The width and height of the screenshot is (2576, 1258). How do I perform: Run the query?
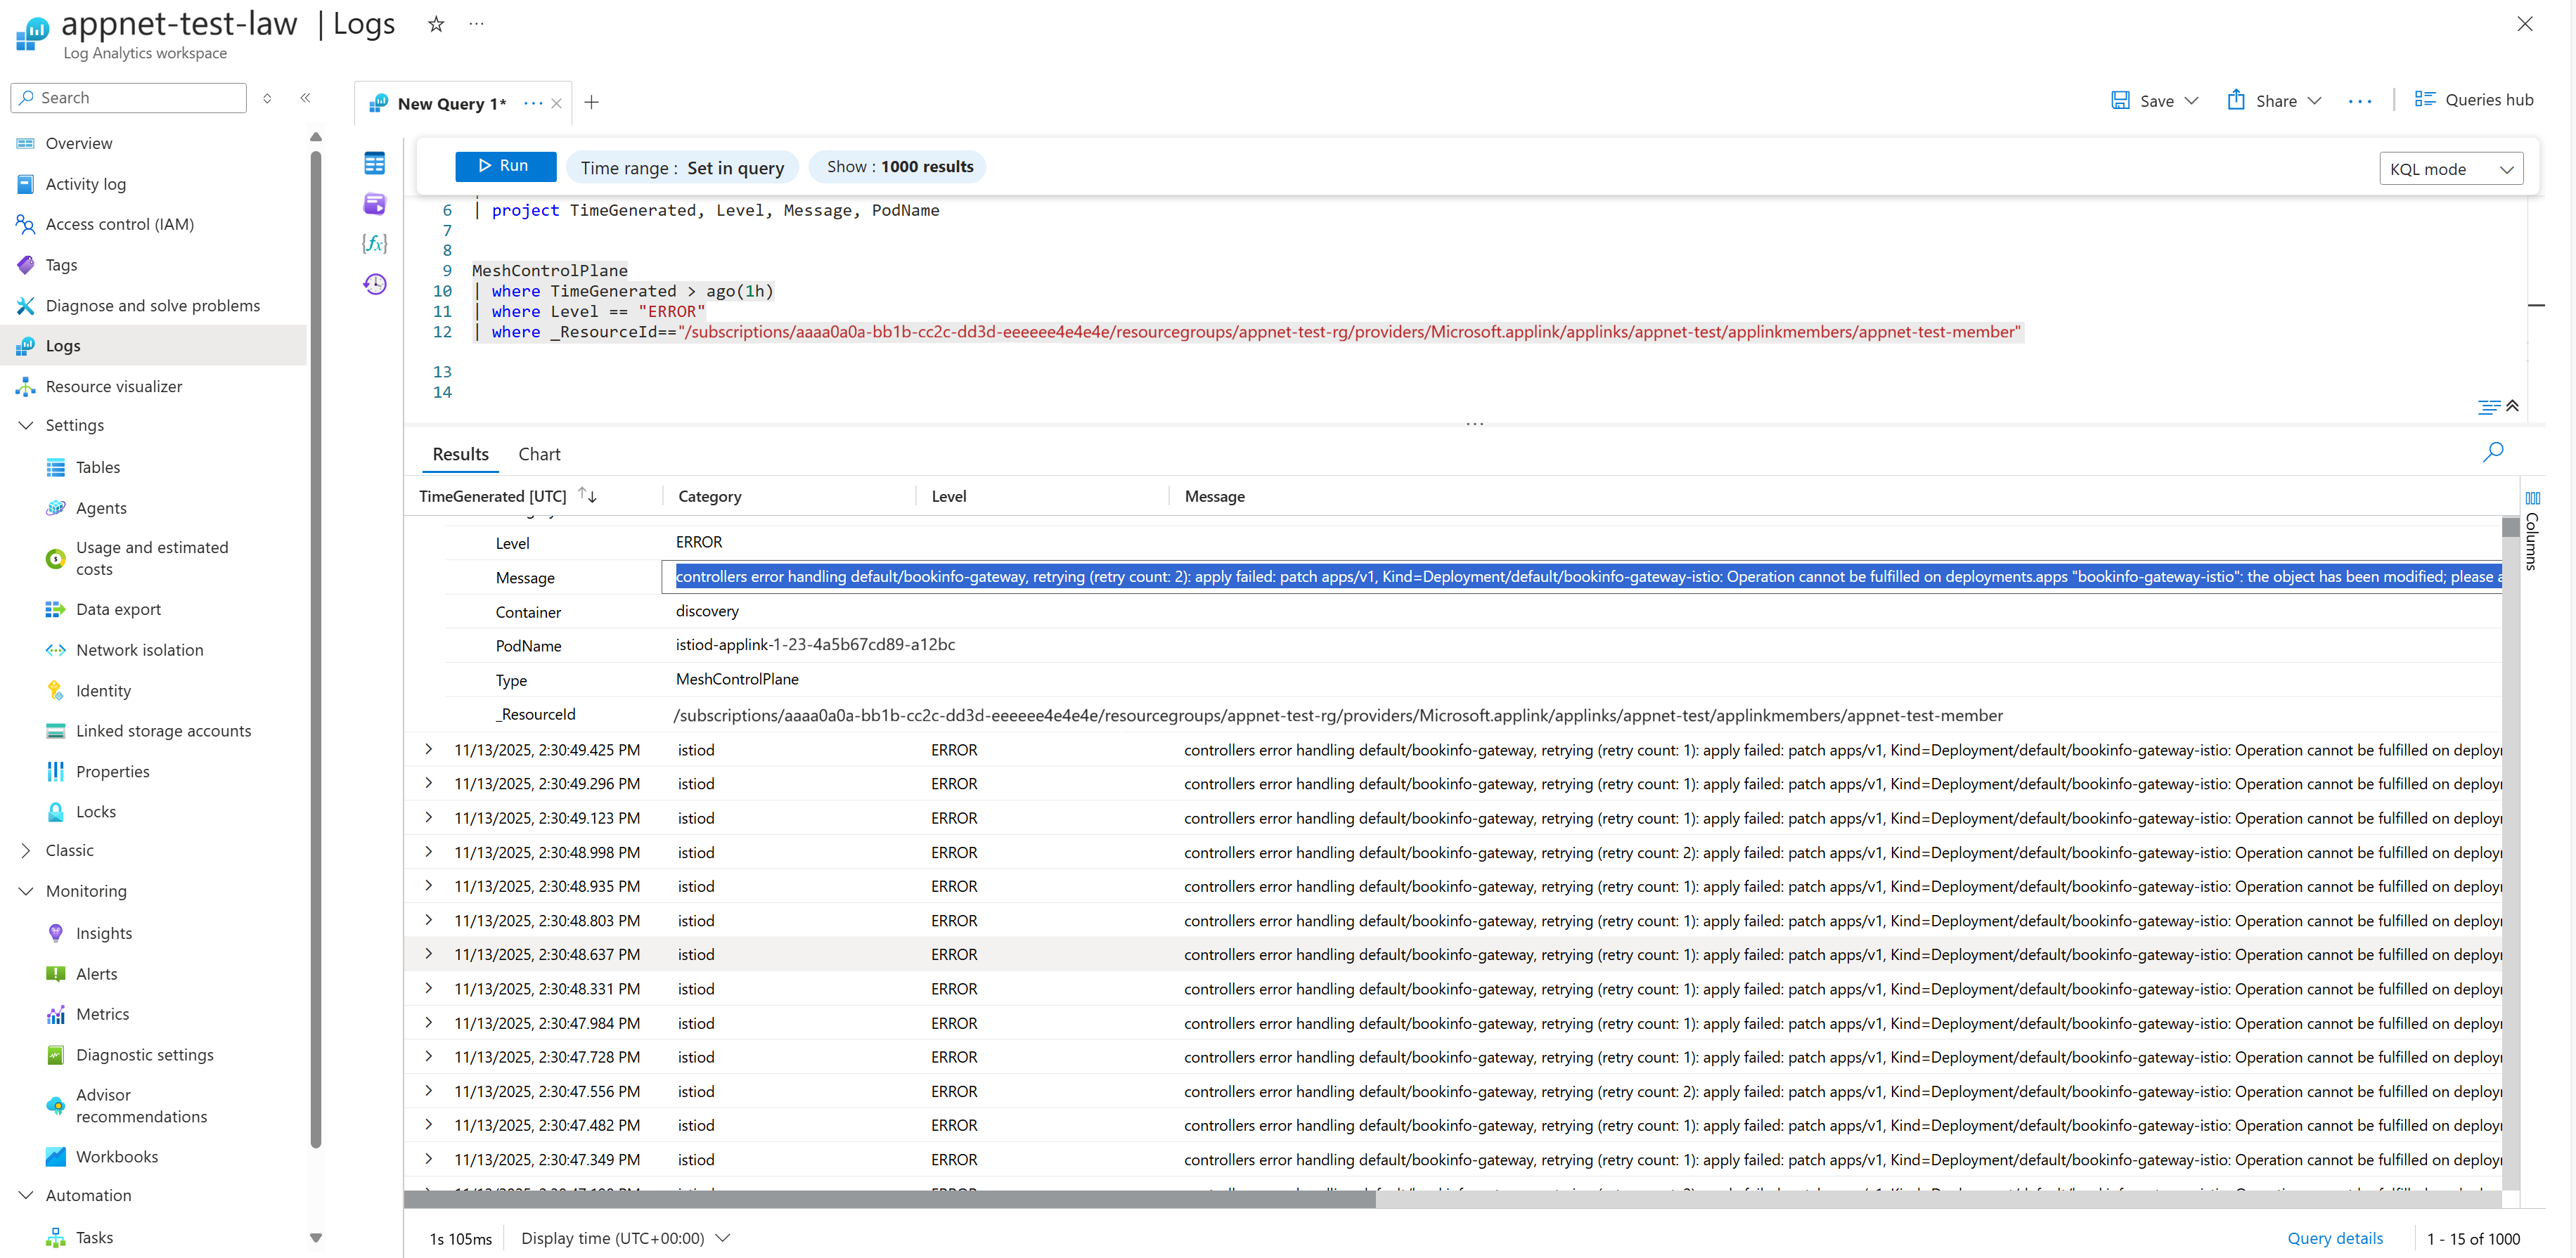point(505,166)
